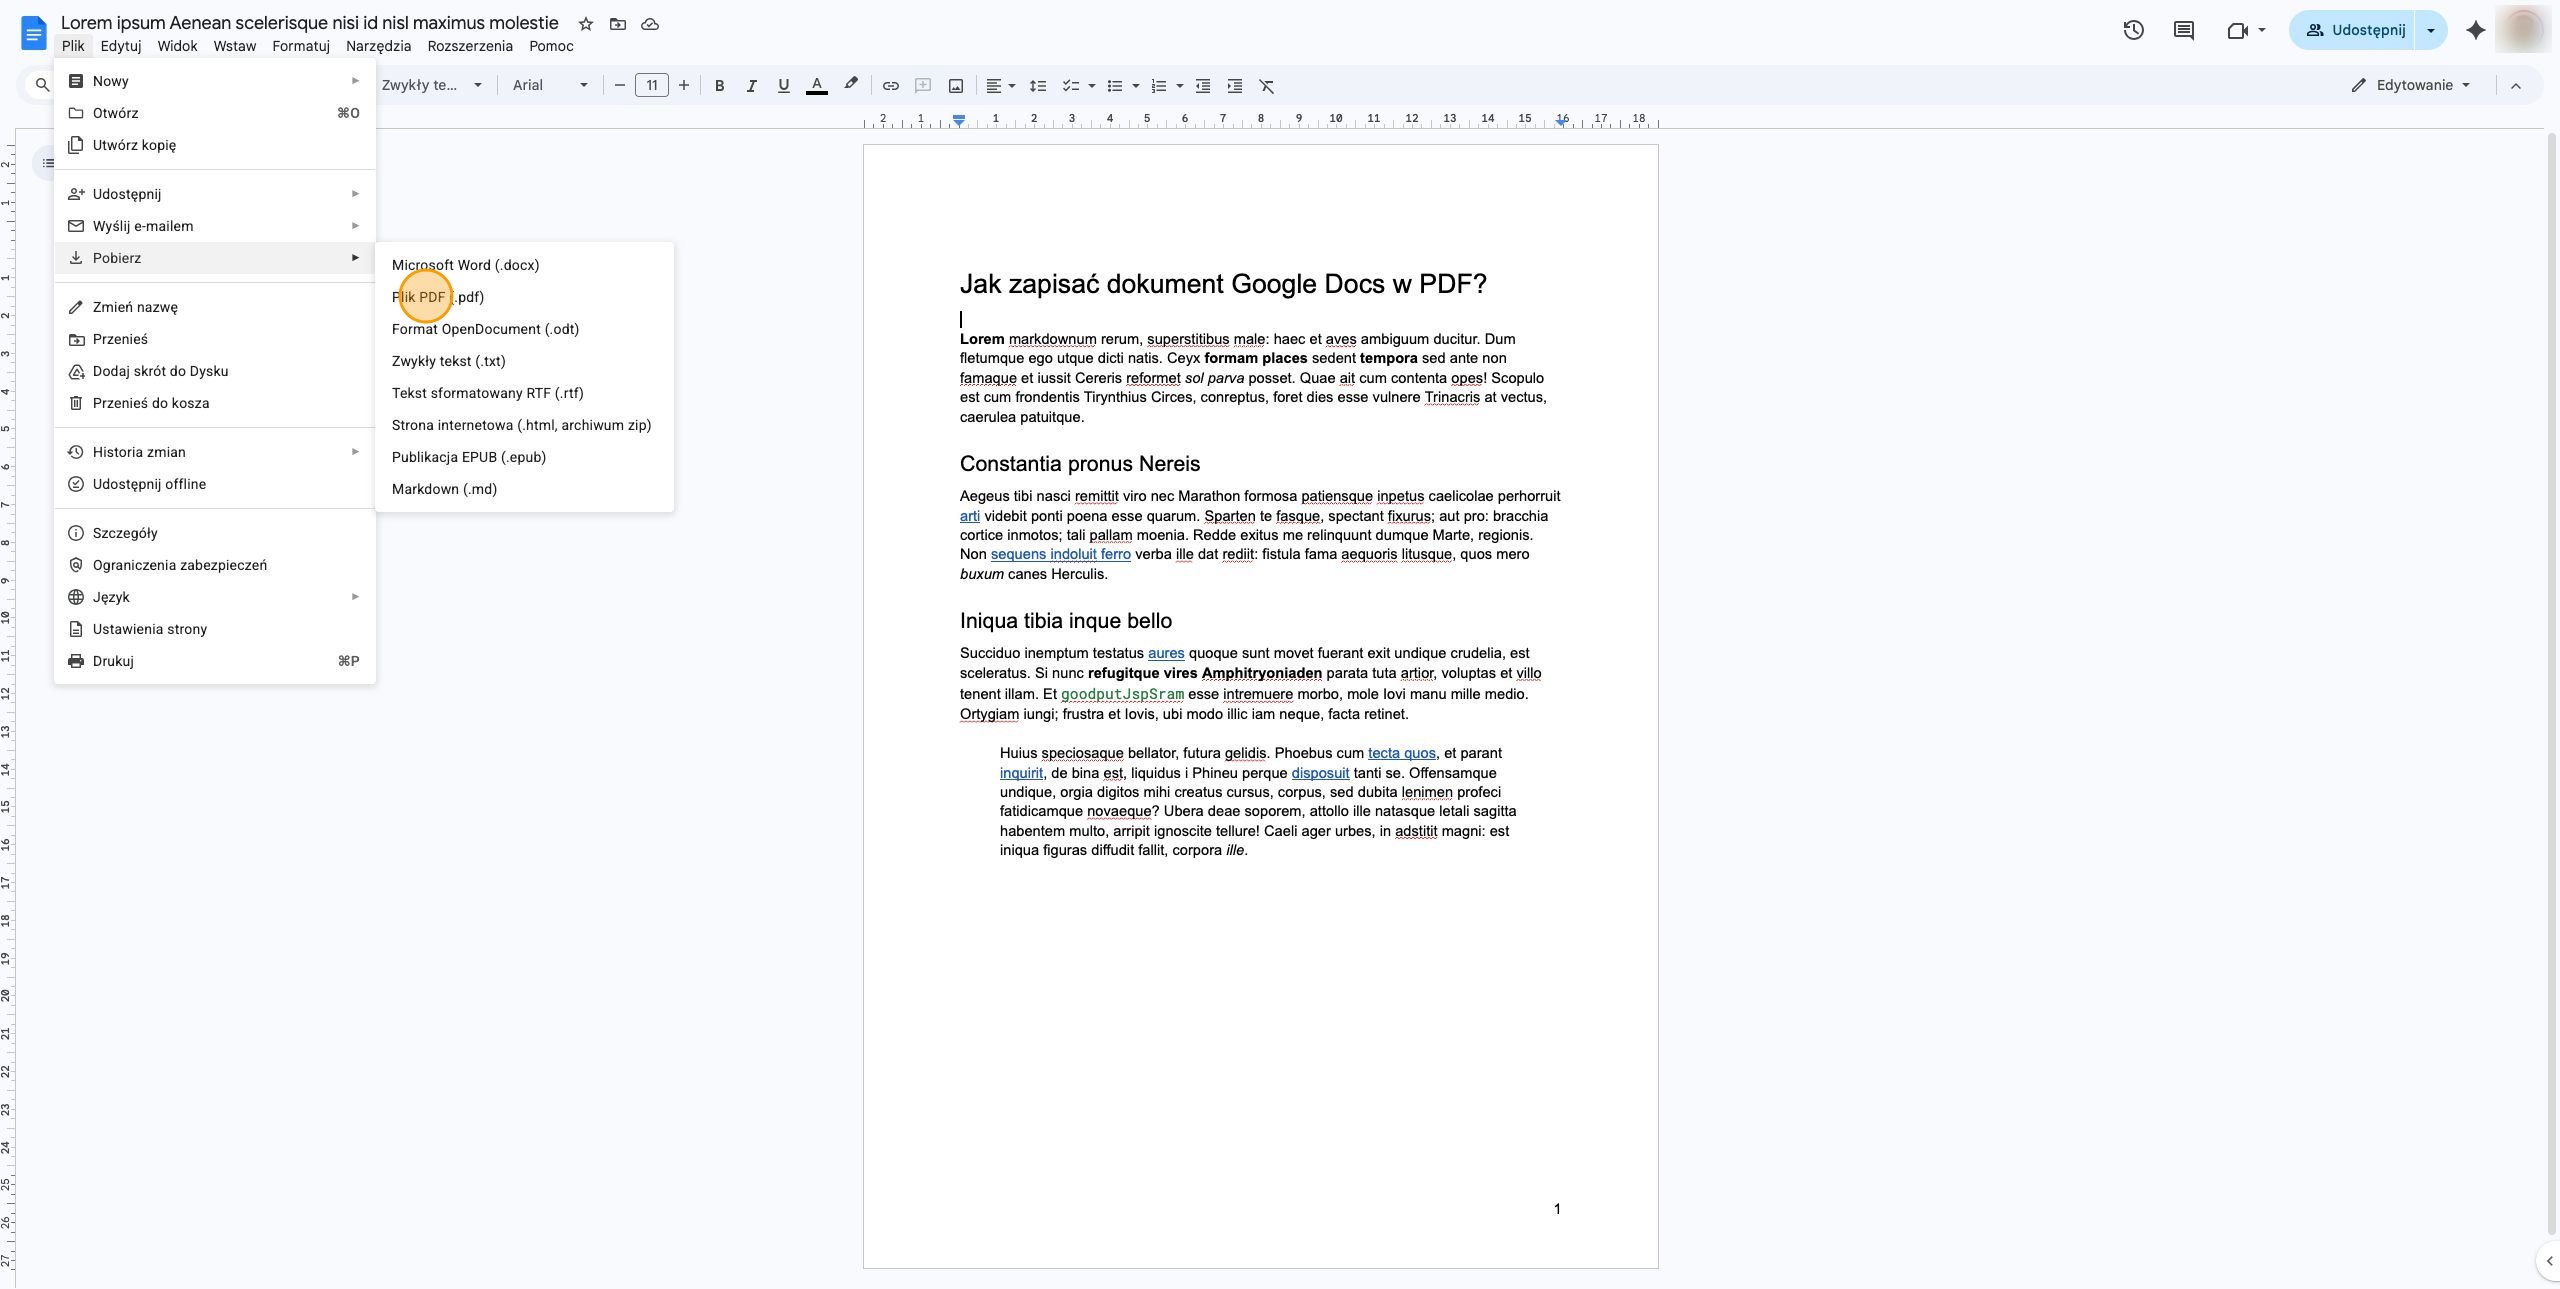Click the blue Udostępnij share button

[2354, 30]
